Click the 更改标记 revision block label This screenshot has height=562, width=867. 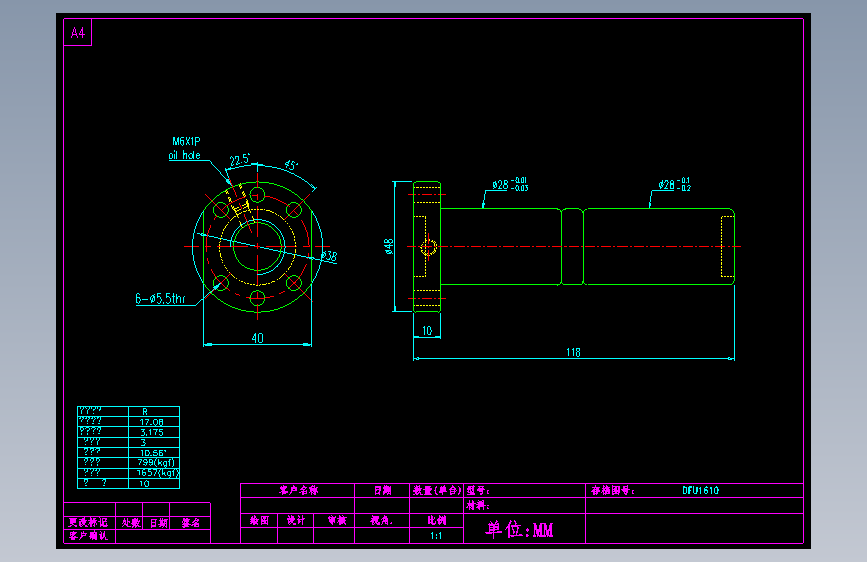click(x=88, y=523)
